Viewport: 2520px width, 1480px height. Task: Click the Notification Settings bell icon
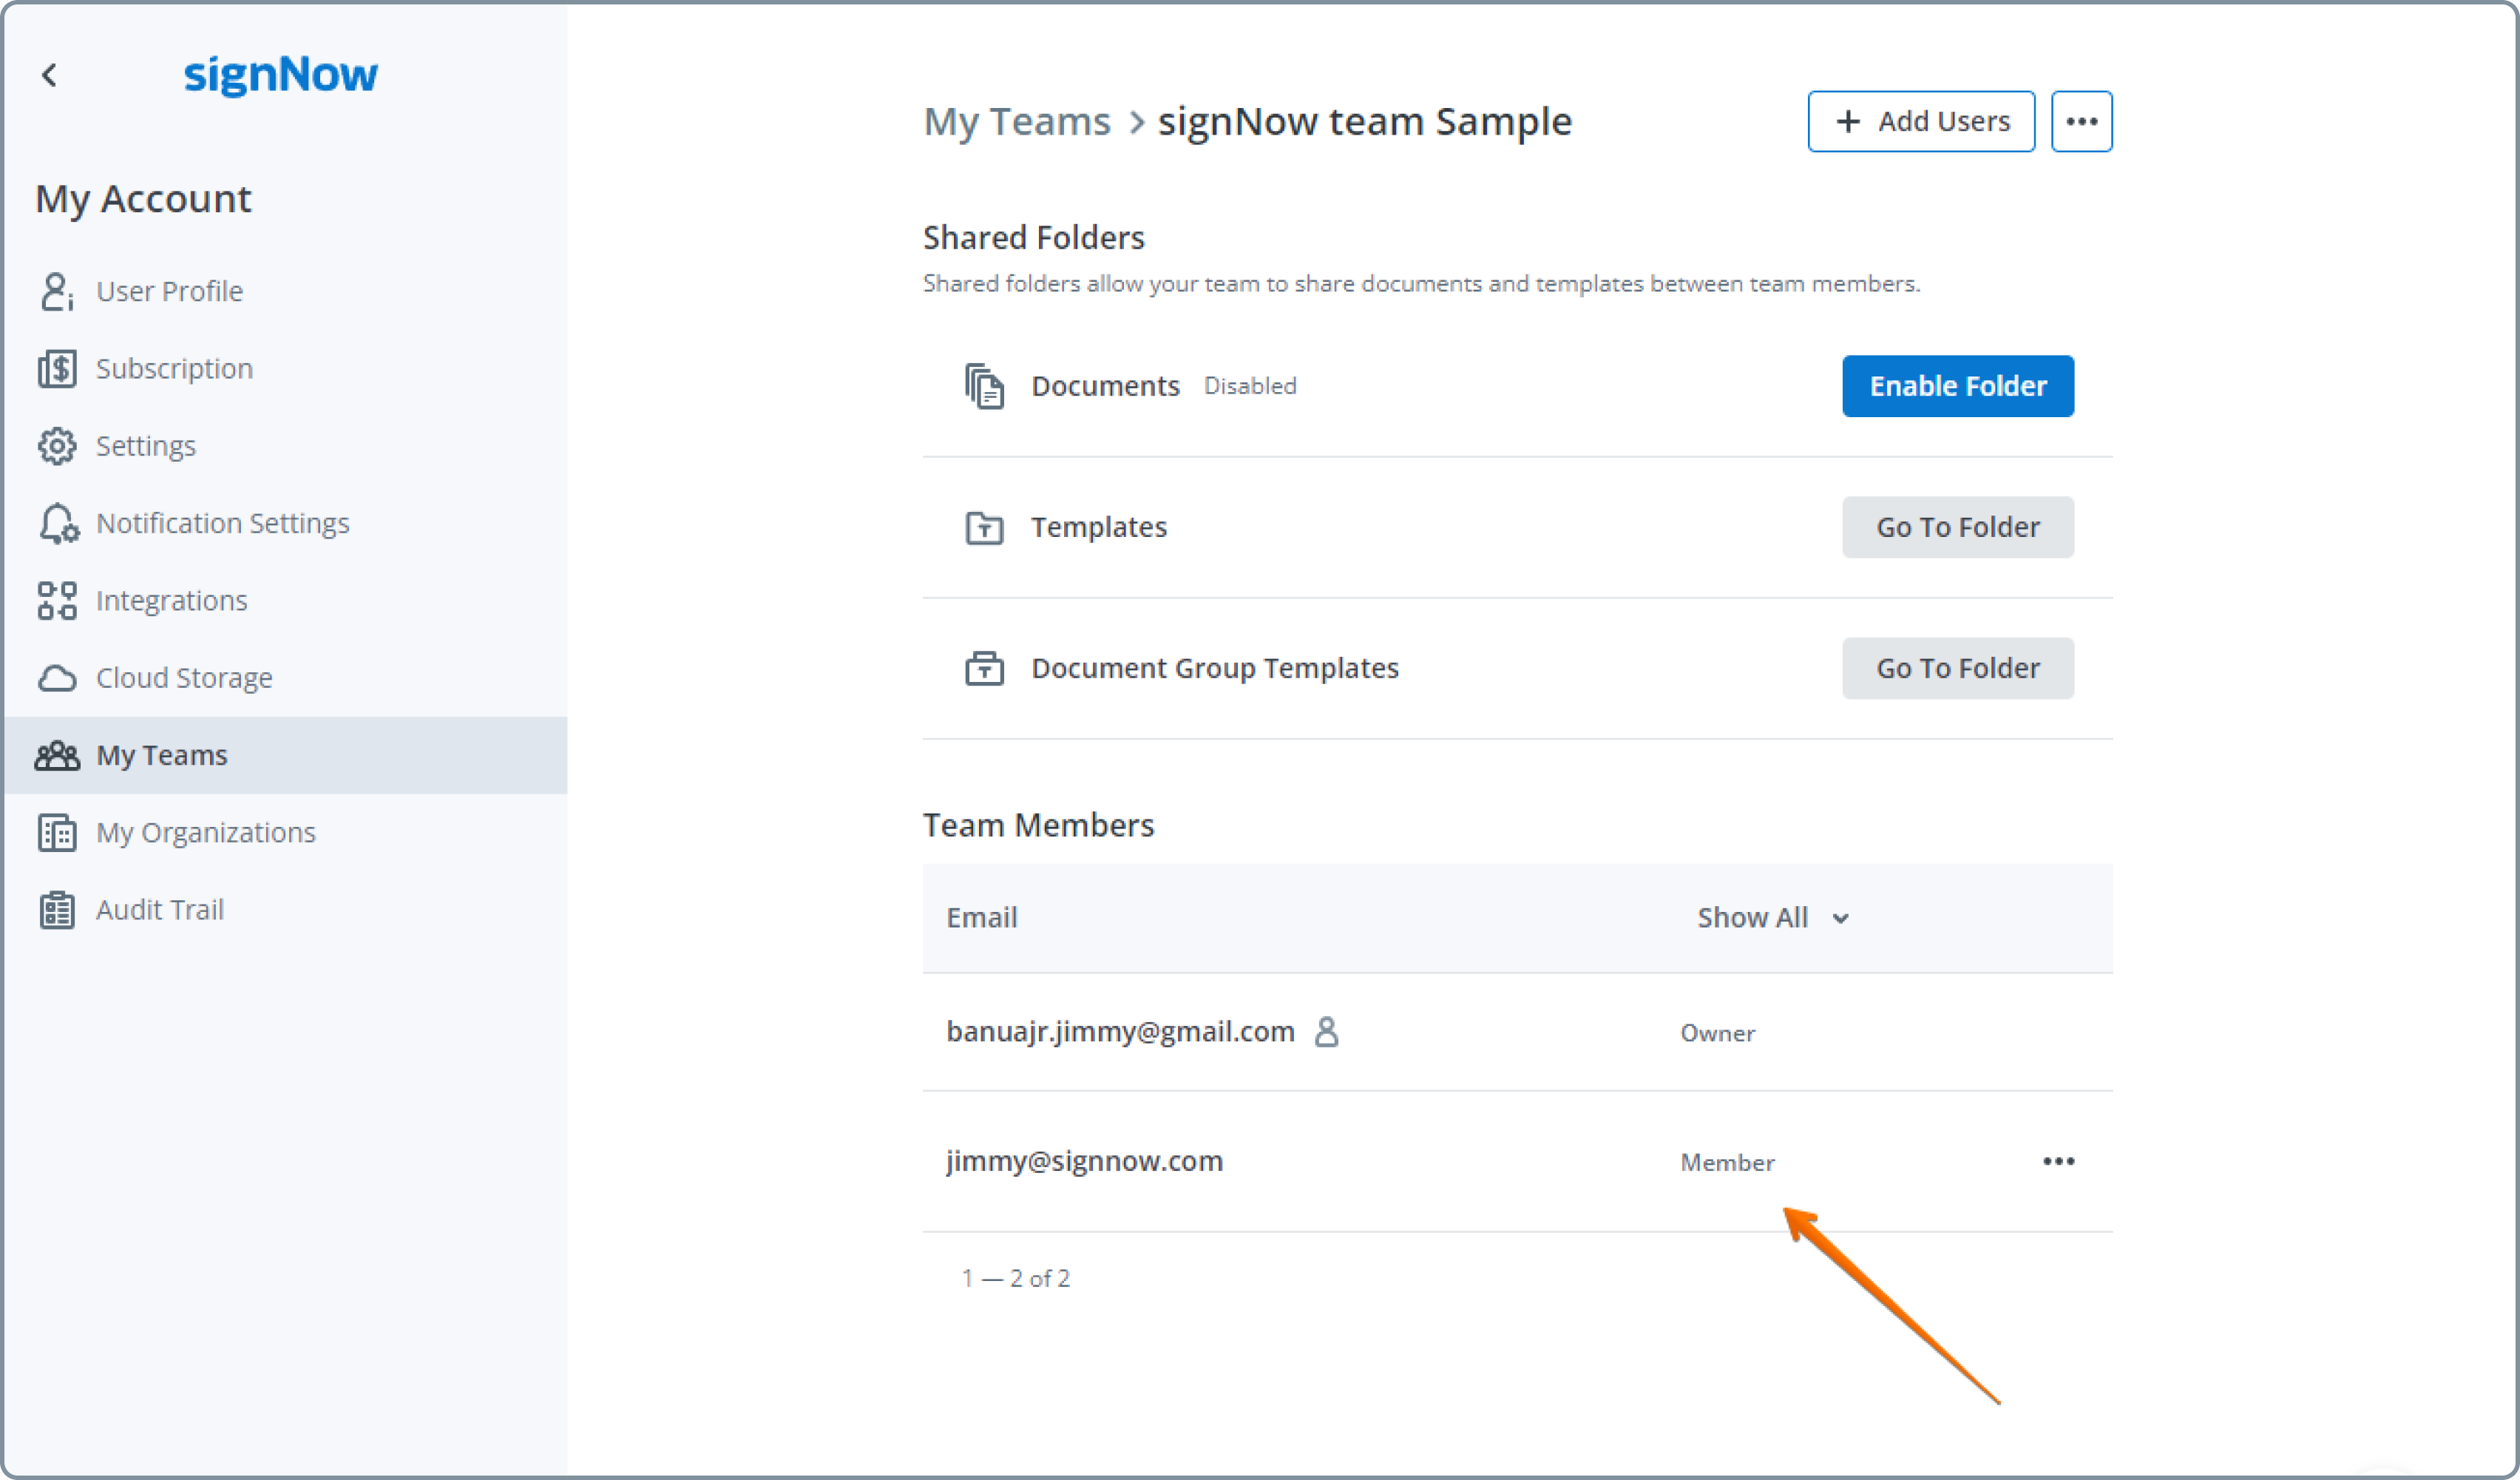(x=58, y=523)
